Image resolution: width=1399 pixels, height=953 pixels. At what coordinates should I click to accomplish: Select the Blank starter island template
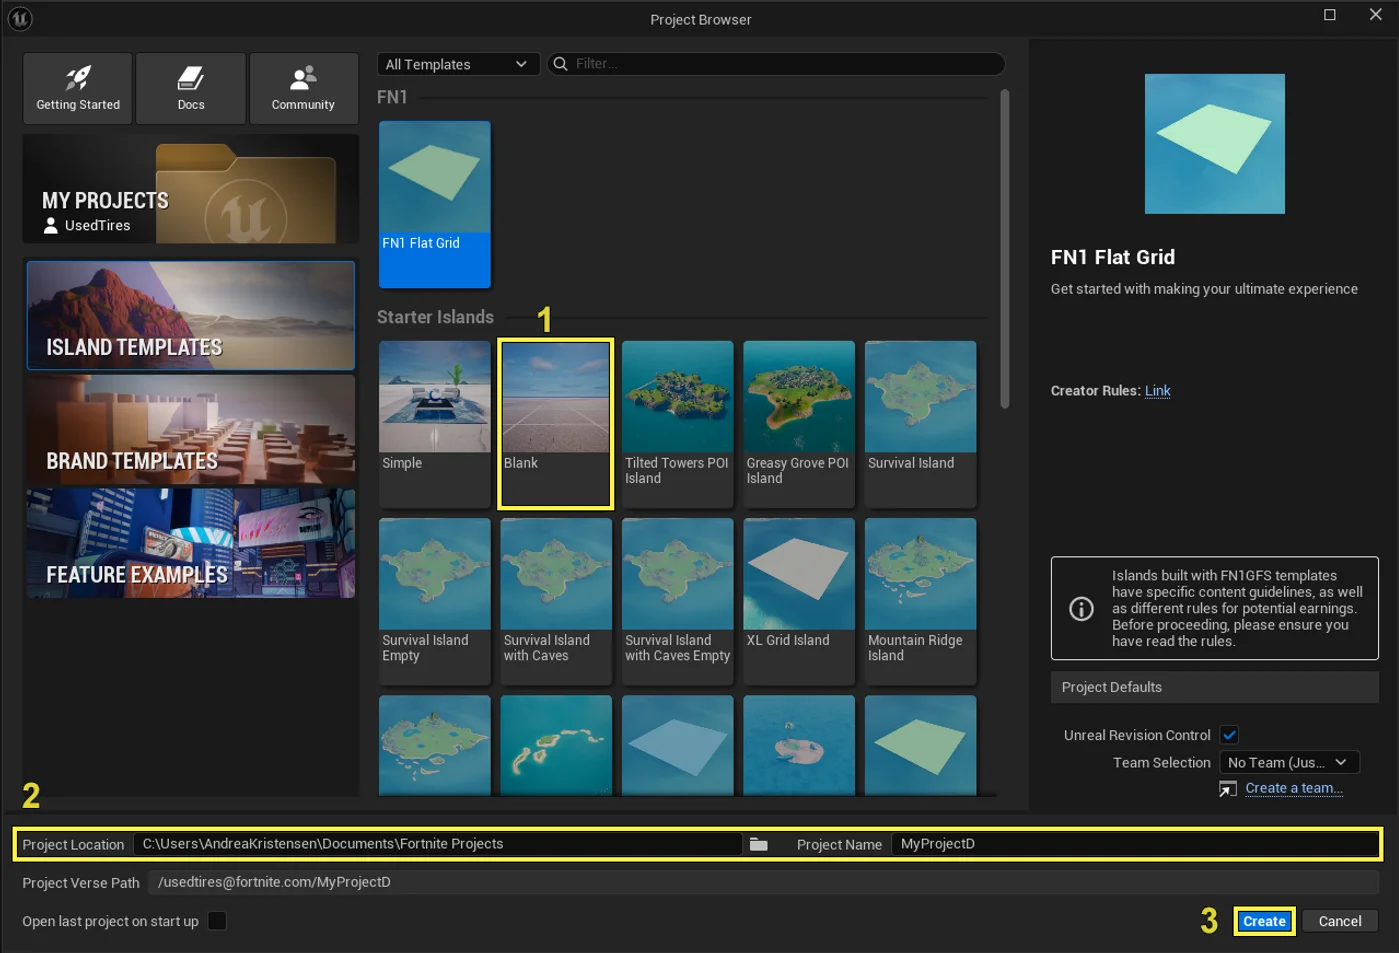pos(556,424)
